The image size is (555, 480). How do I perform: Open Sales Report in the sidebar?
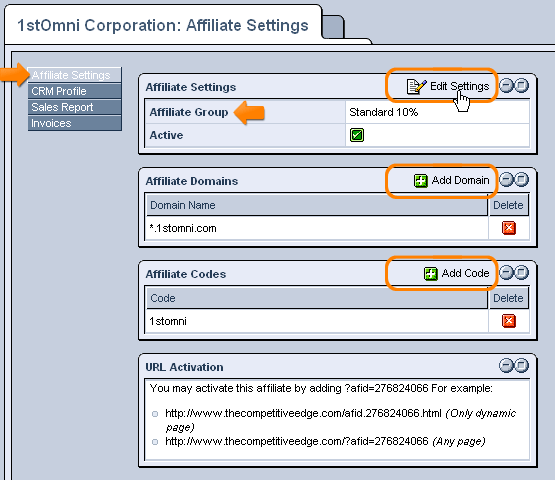coord(75,107)
